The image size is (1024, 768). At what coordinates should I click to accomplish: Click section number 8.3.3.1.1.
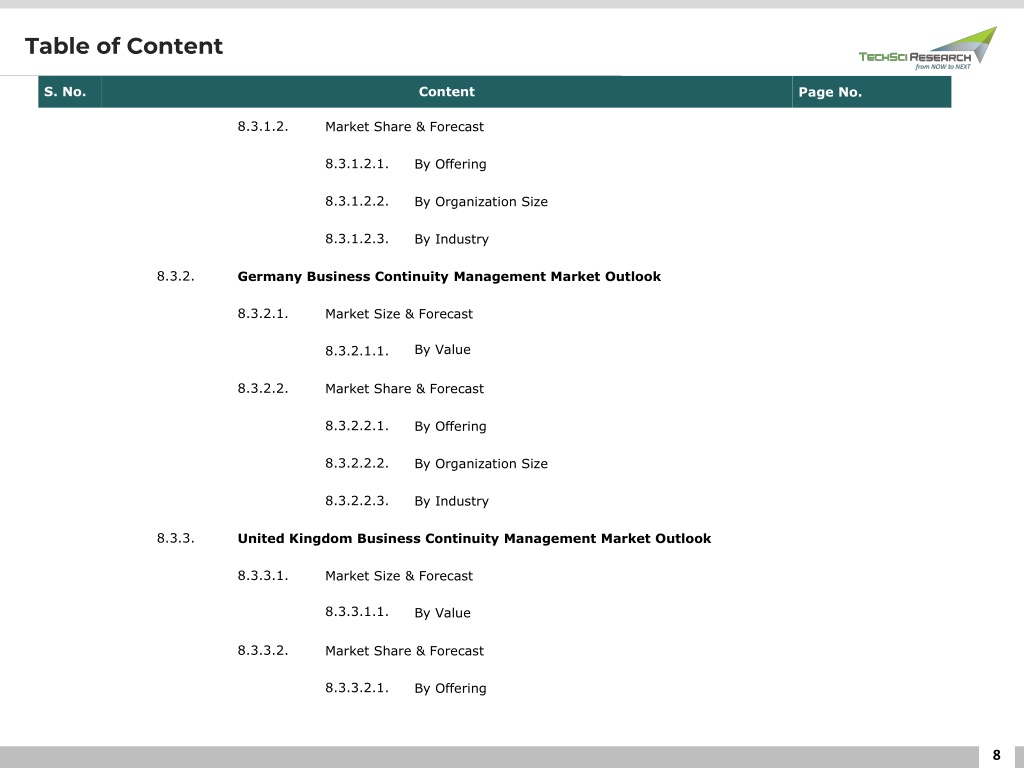357,612
